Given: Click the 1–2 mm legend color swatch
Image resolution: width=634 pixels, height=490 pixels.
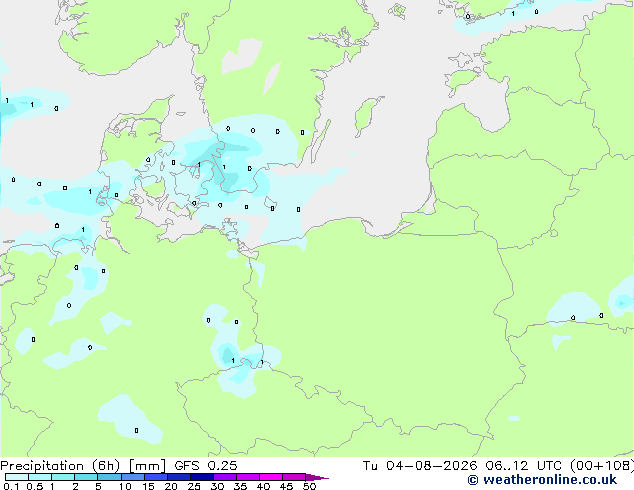Looking at the screenshot, I should click(63, 477).
